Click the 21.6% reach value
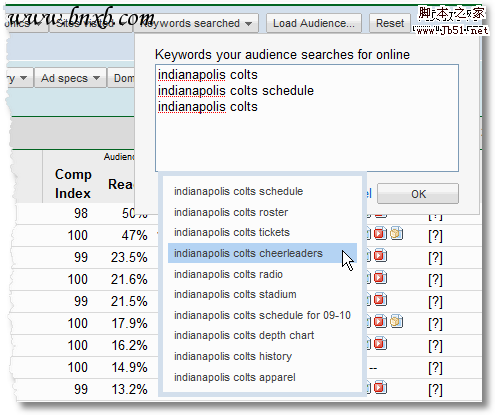This screenshot has height=415, width=495. pos(129,279)
